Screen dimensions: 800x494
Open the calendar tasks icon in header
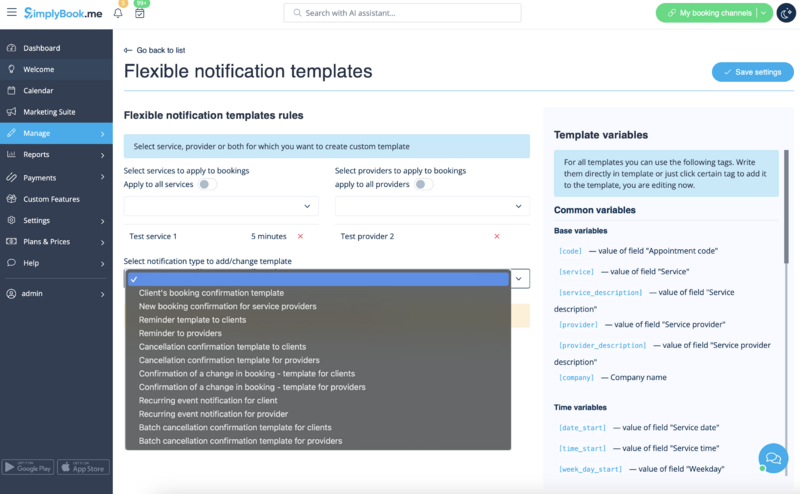coord(139,13)
